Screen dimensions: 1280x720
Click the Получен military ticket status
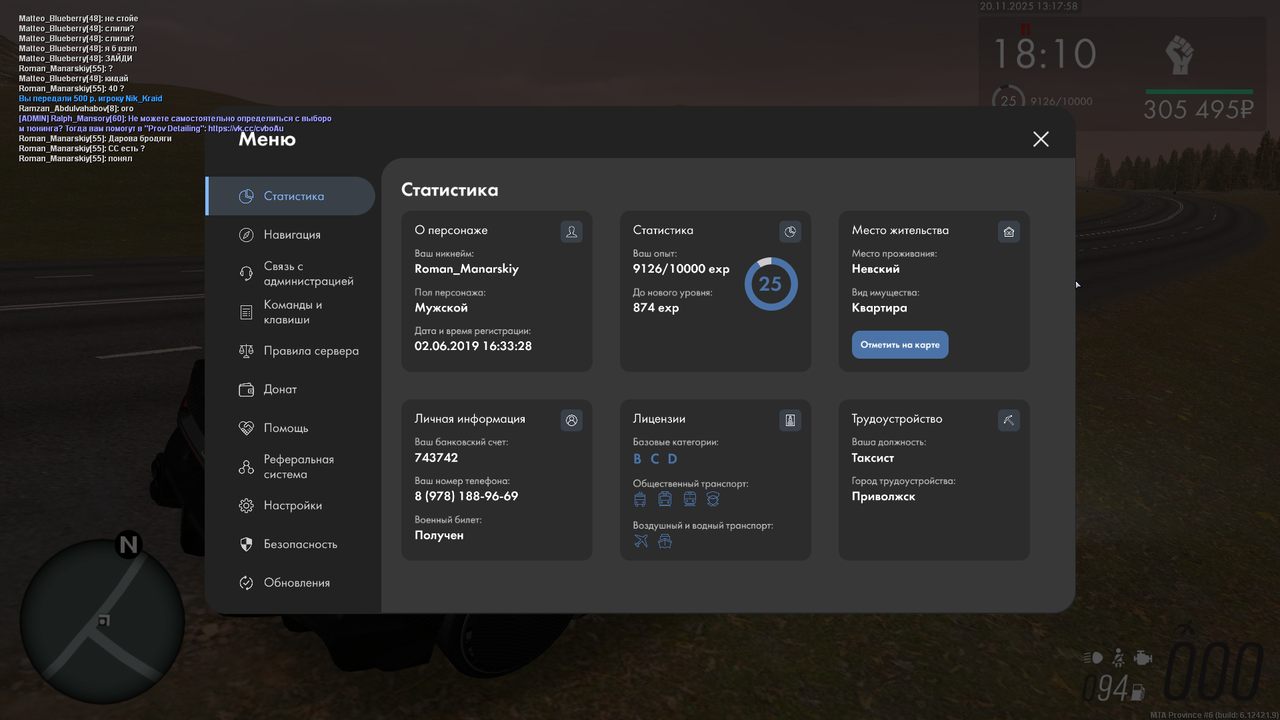coord(439,536)
